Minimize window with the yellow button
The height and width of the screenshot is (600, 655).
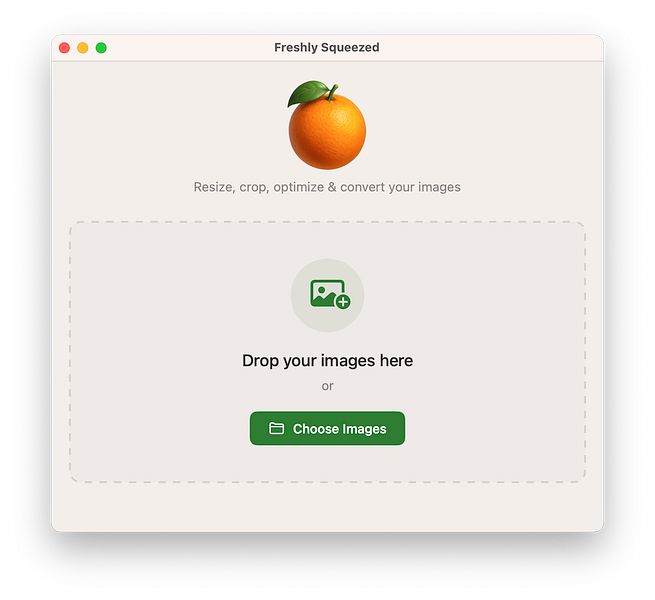83,48
